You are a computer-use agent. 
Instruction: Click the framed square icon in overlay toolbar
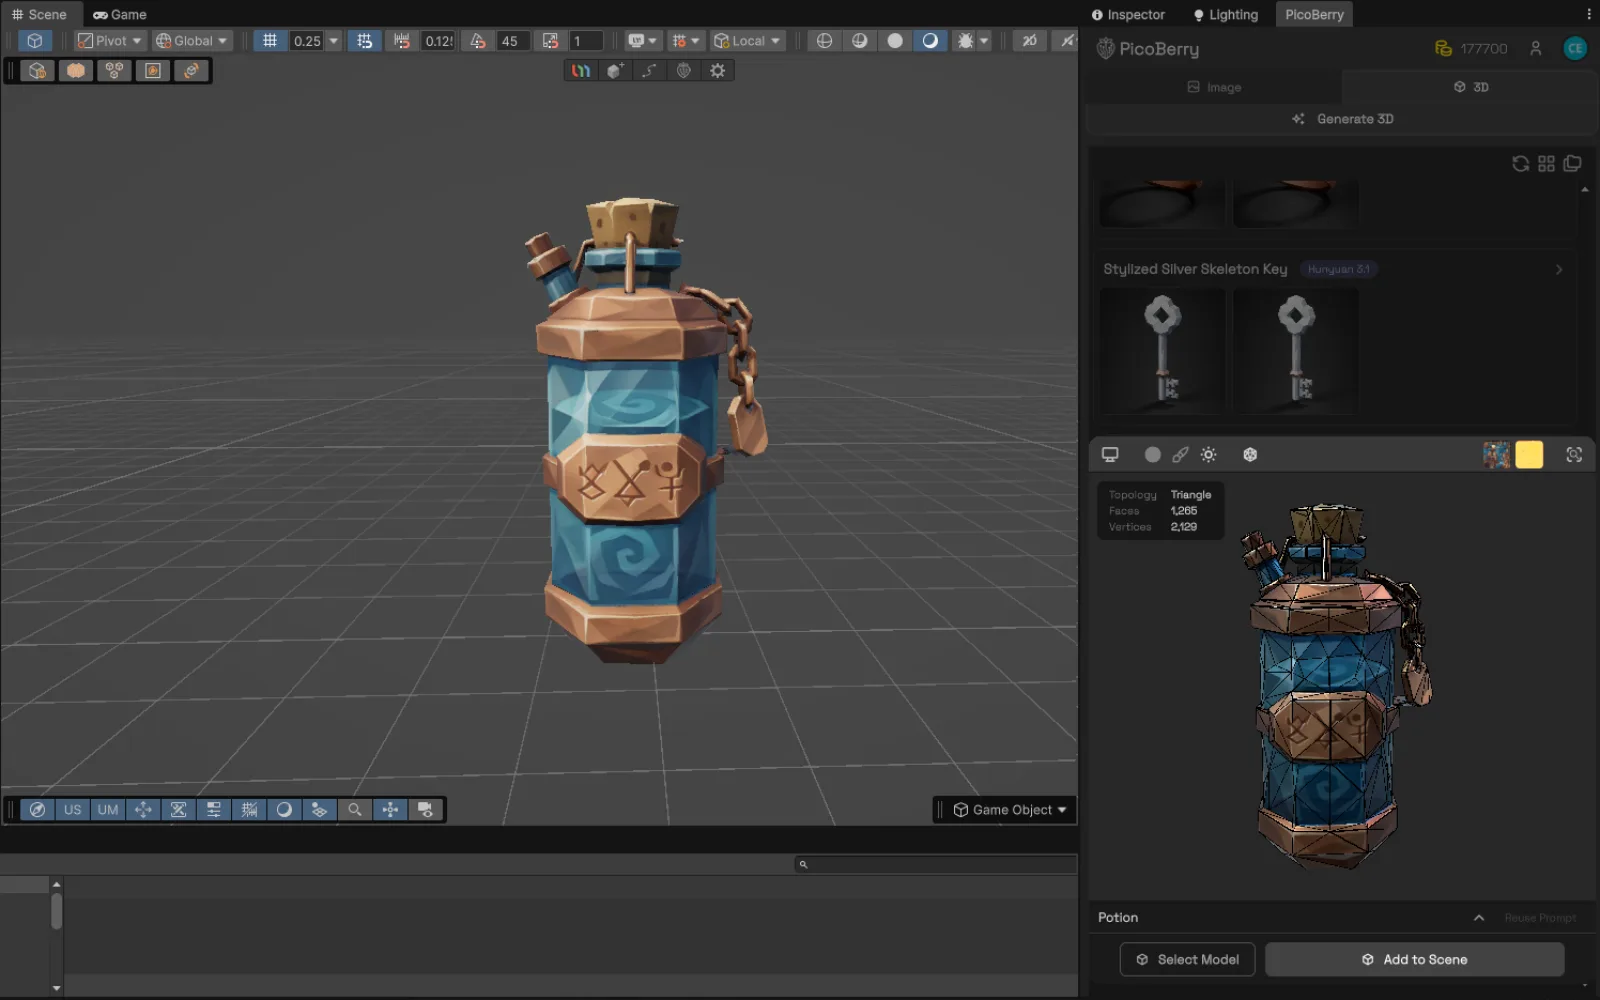pos(152,71)
